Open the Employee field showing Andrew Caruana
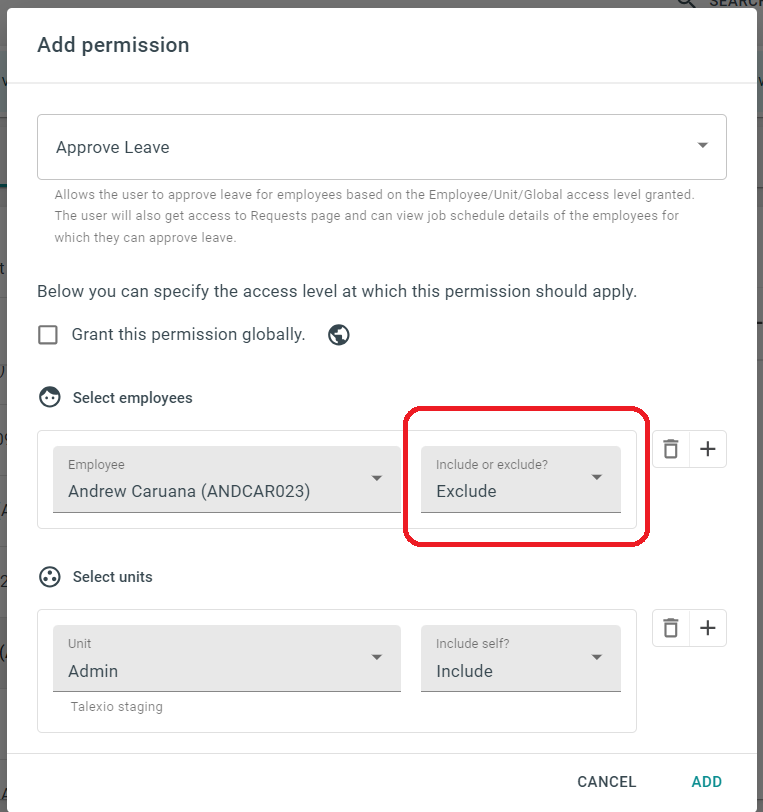Image resolution: width=763 pixels, height=812 pixels. pos(227,480)
